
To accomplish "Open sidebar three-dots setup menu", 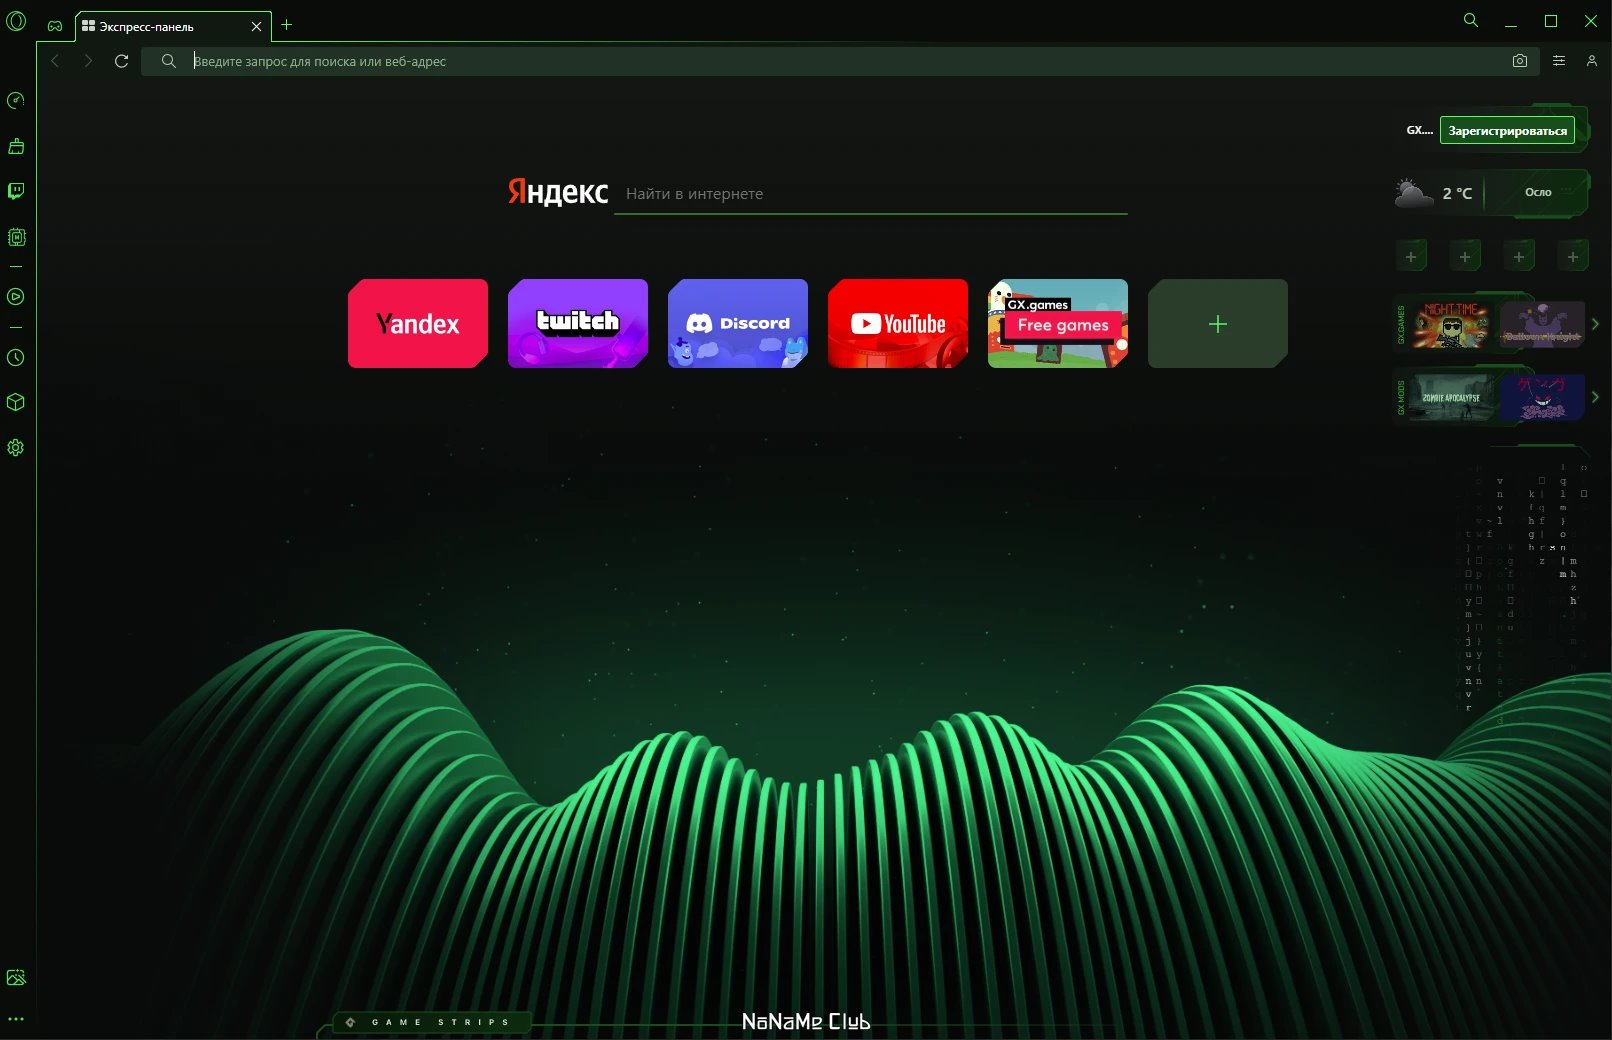I will (16, 1020).
